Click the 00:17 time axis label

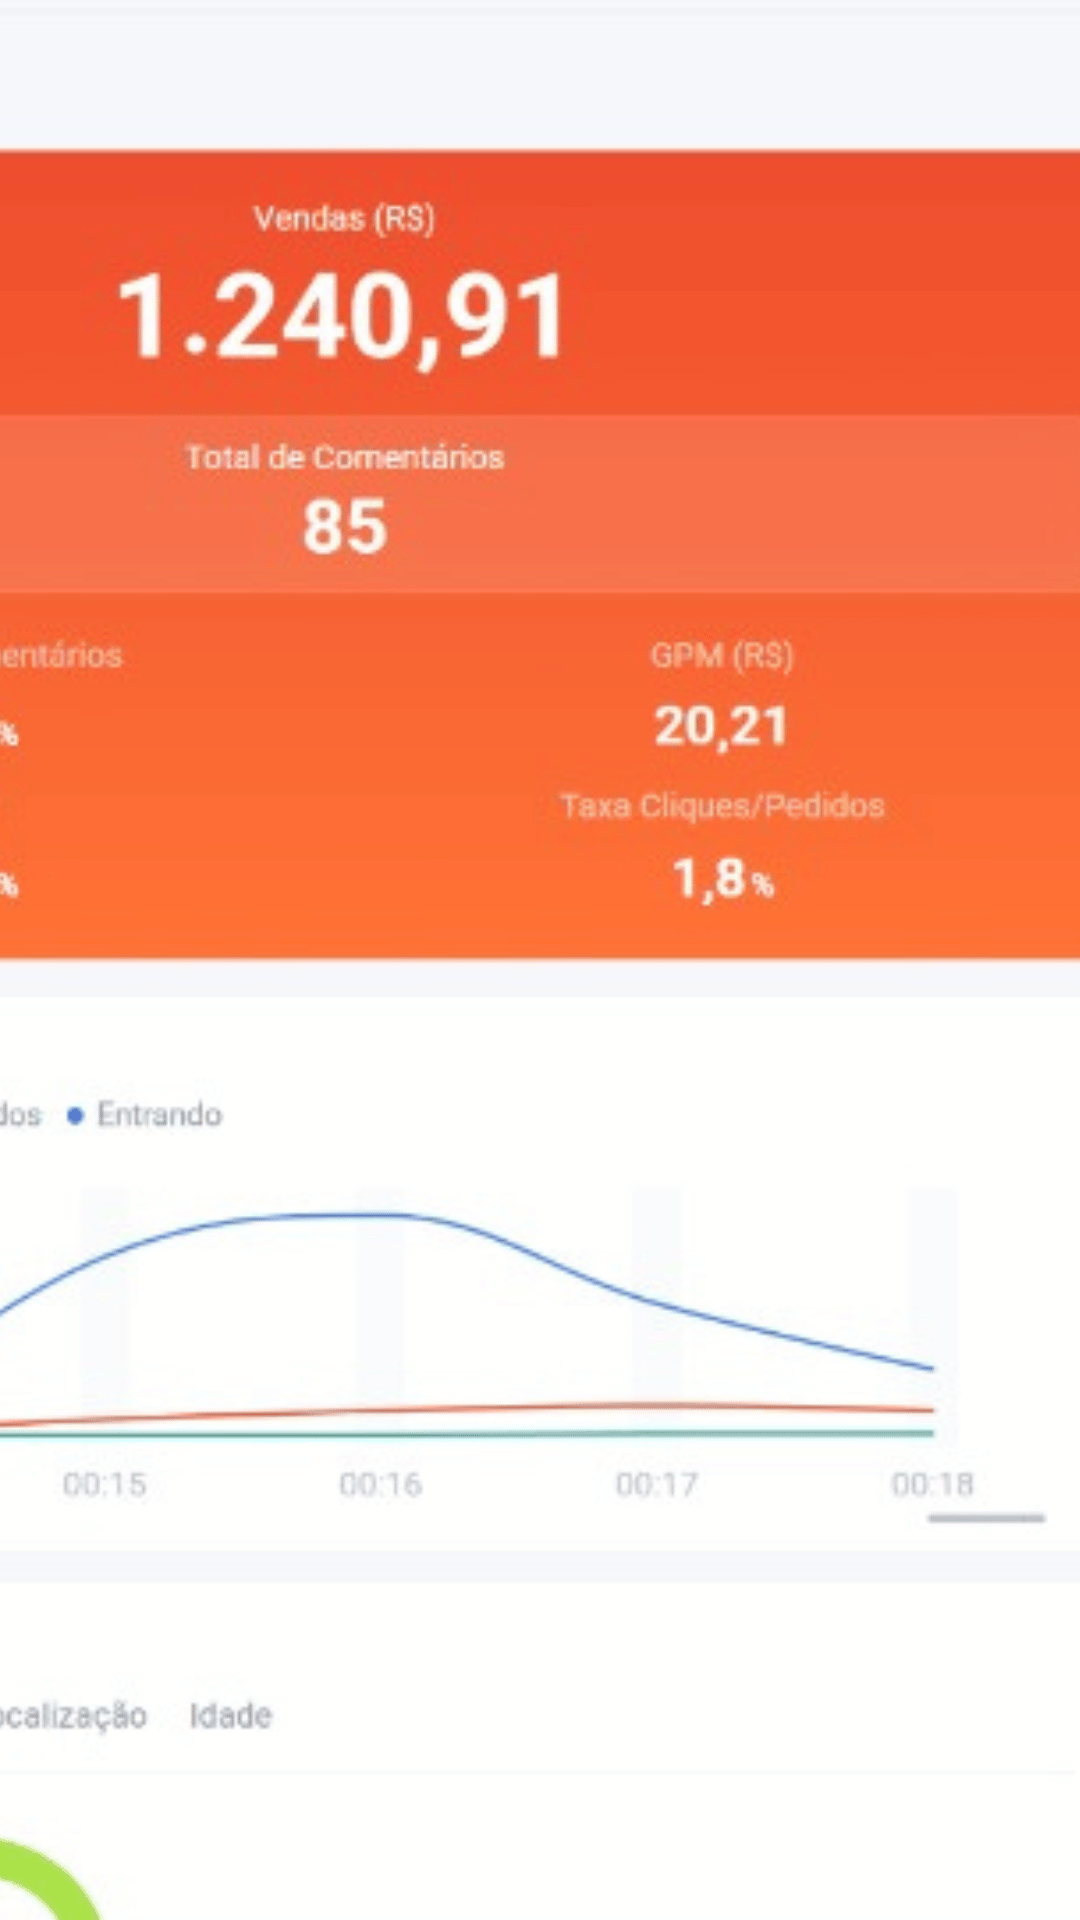pos(656,1484)
